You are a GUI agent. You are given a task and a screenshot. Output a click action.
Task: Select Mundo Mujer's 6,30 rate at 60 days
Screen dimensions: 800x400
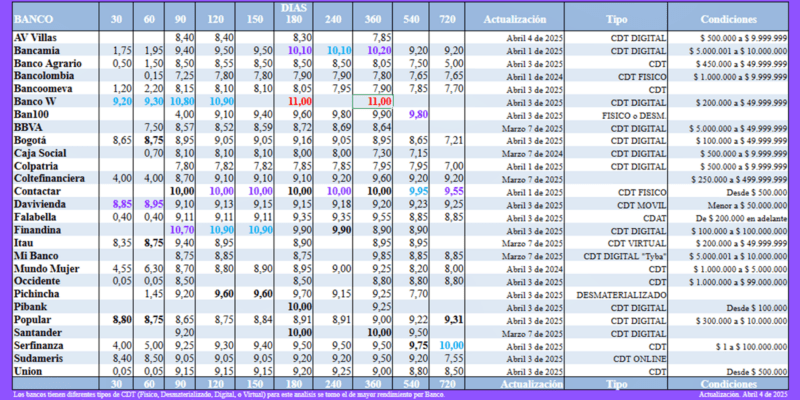tap(154, 268)
